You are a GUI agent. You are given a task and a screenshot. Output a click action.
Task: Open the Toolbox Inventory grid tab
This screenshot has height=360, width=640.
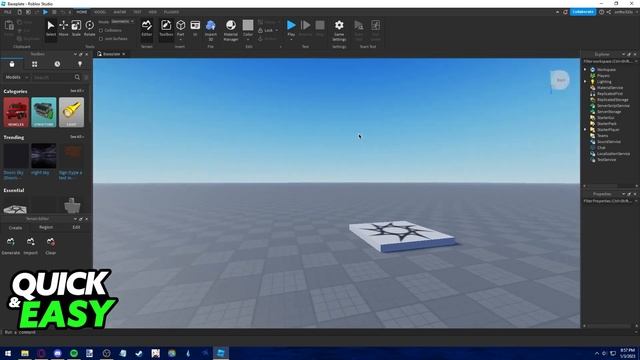pos(35,64)
